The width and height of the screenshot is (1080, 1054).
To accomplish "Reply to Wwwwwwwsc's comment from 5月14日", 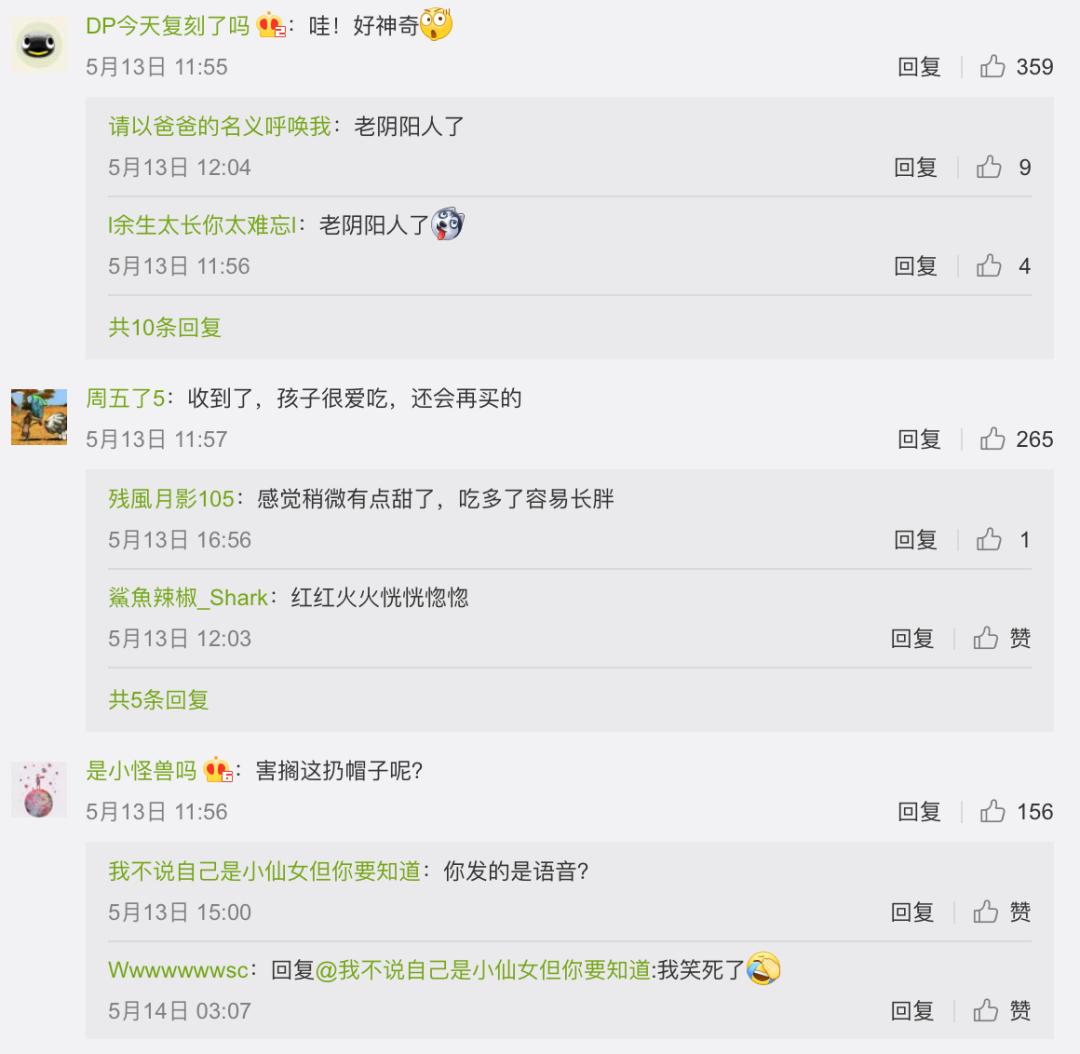I will (912, 1011).
